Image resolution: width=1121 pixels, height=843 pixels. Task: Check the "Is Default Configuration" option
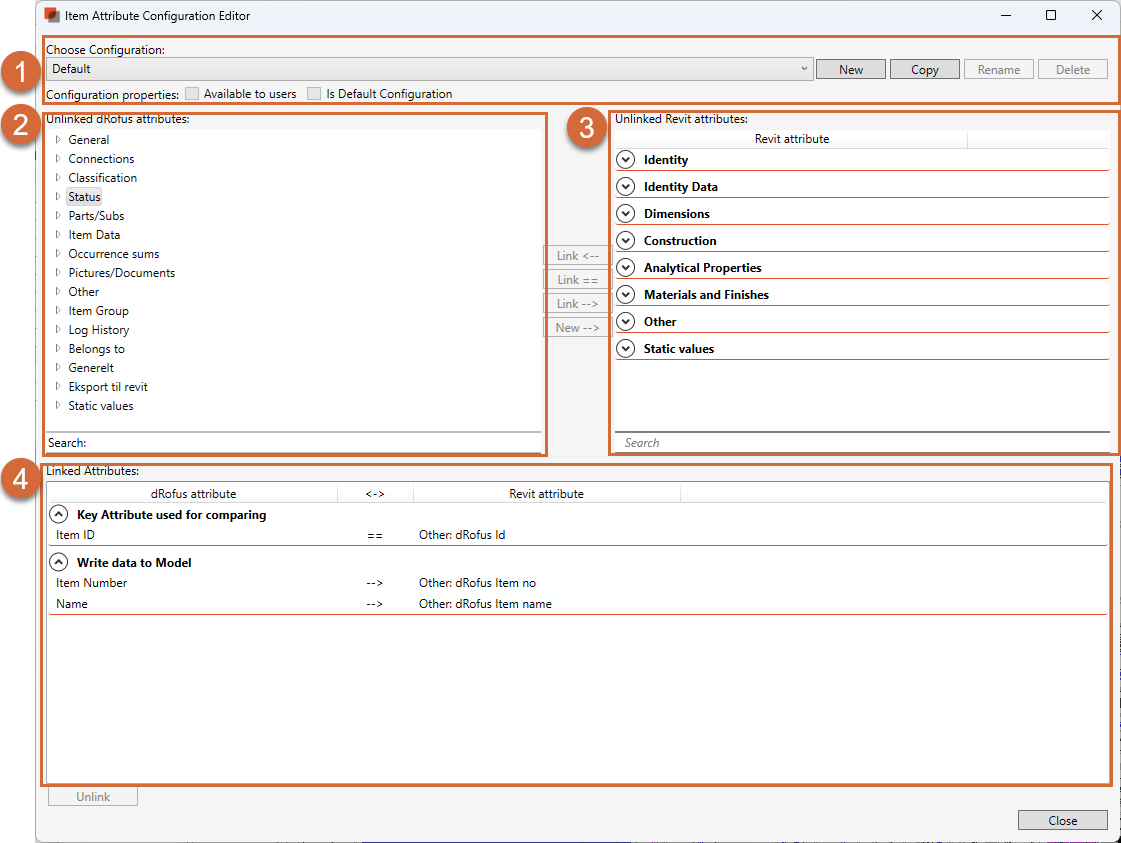click(313, 93)
